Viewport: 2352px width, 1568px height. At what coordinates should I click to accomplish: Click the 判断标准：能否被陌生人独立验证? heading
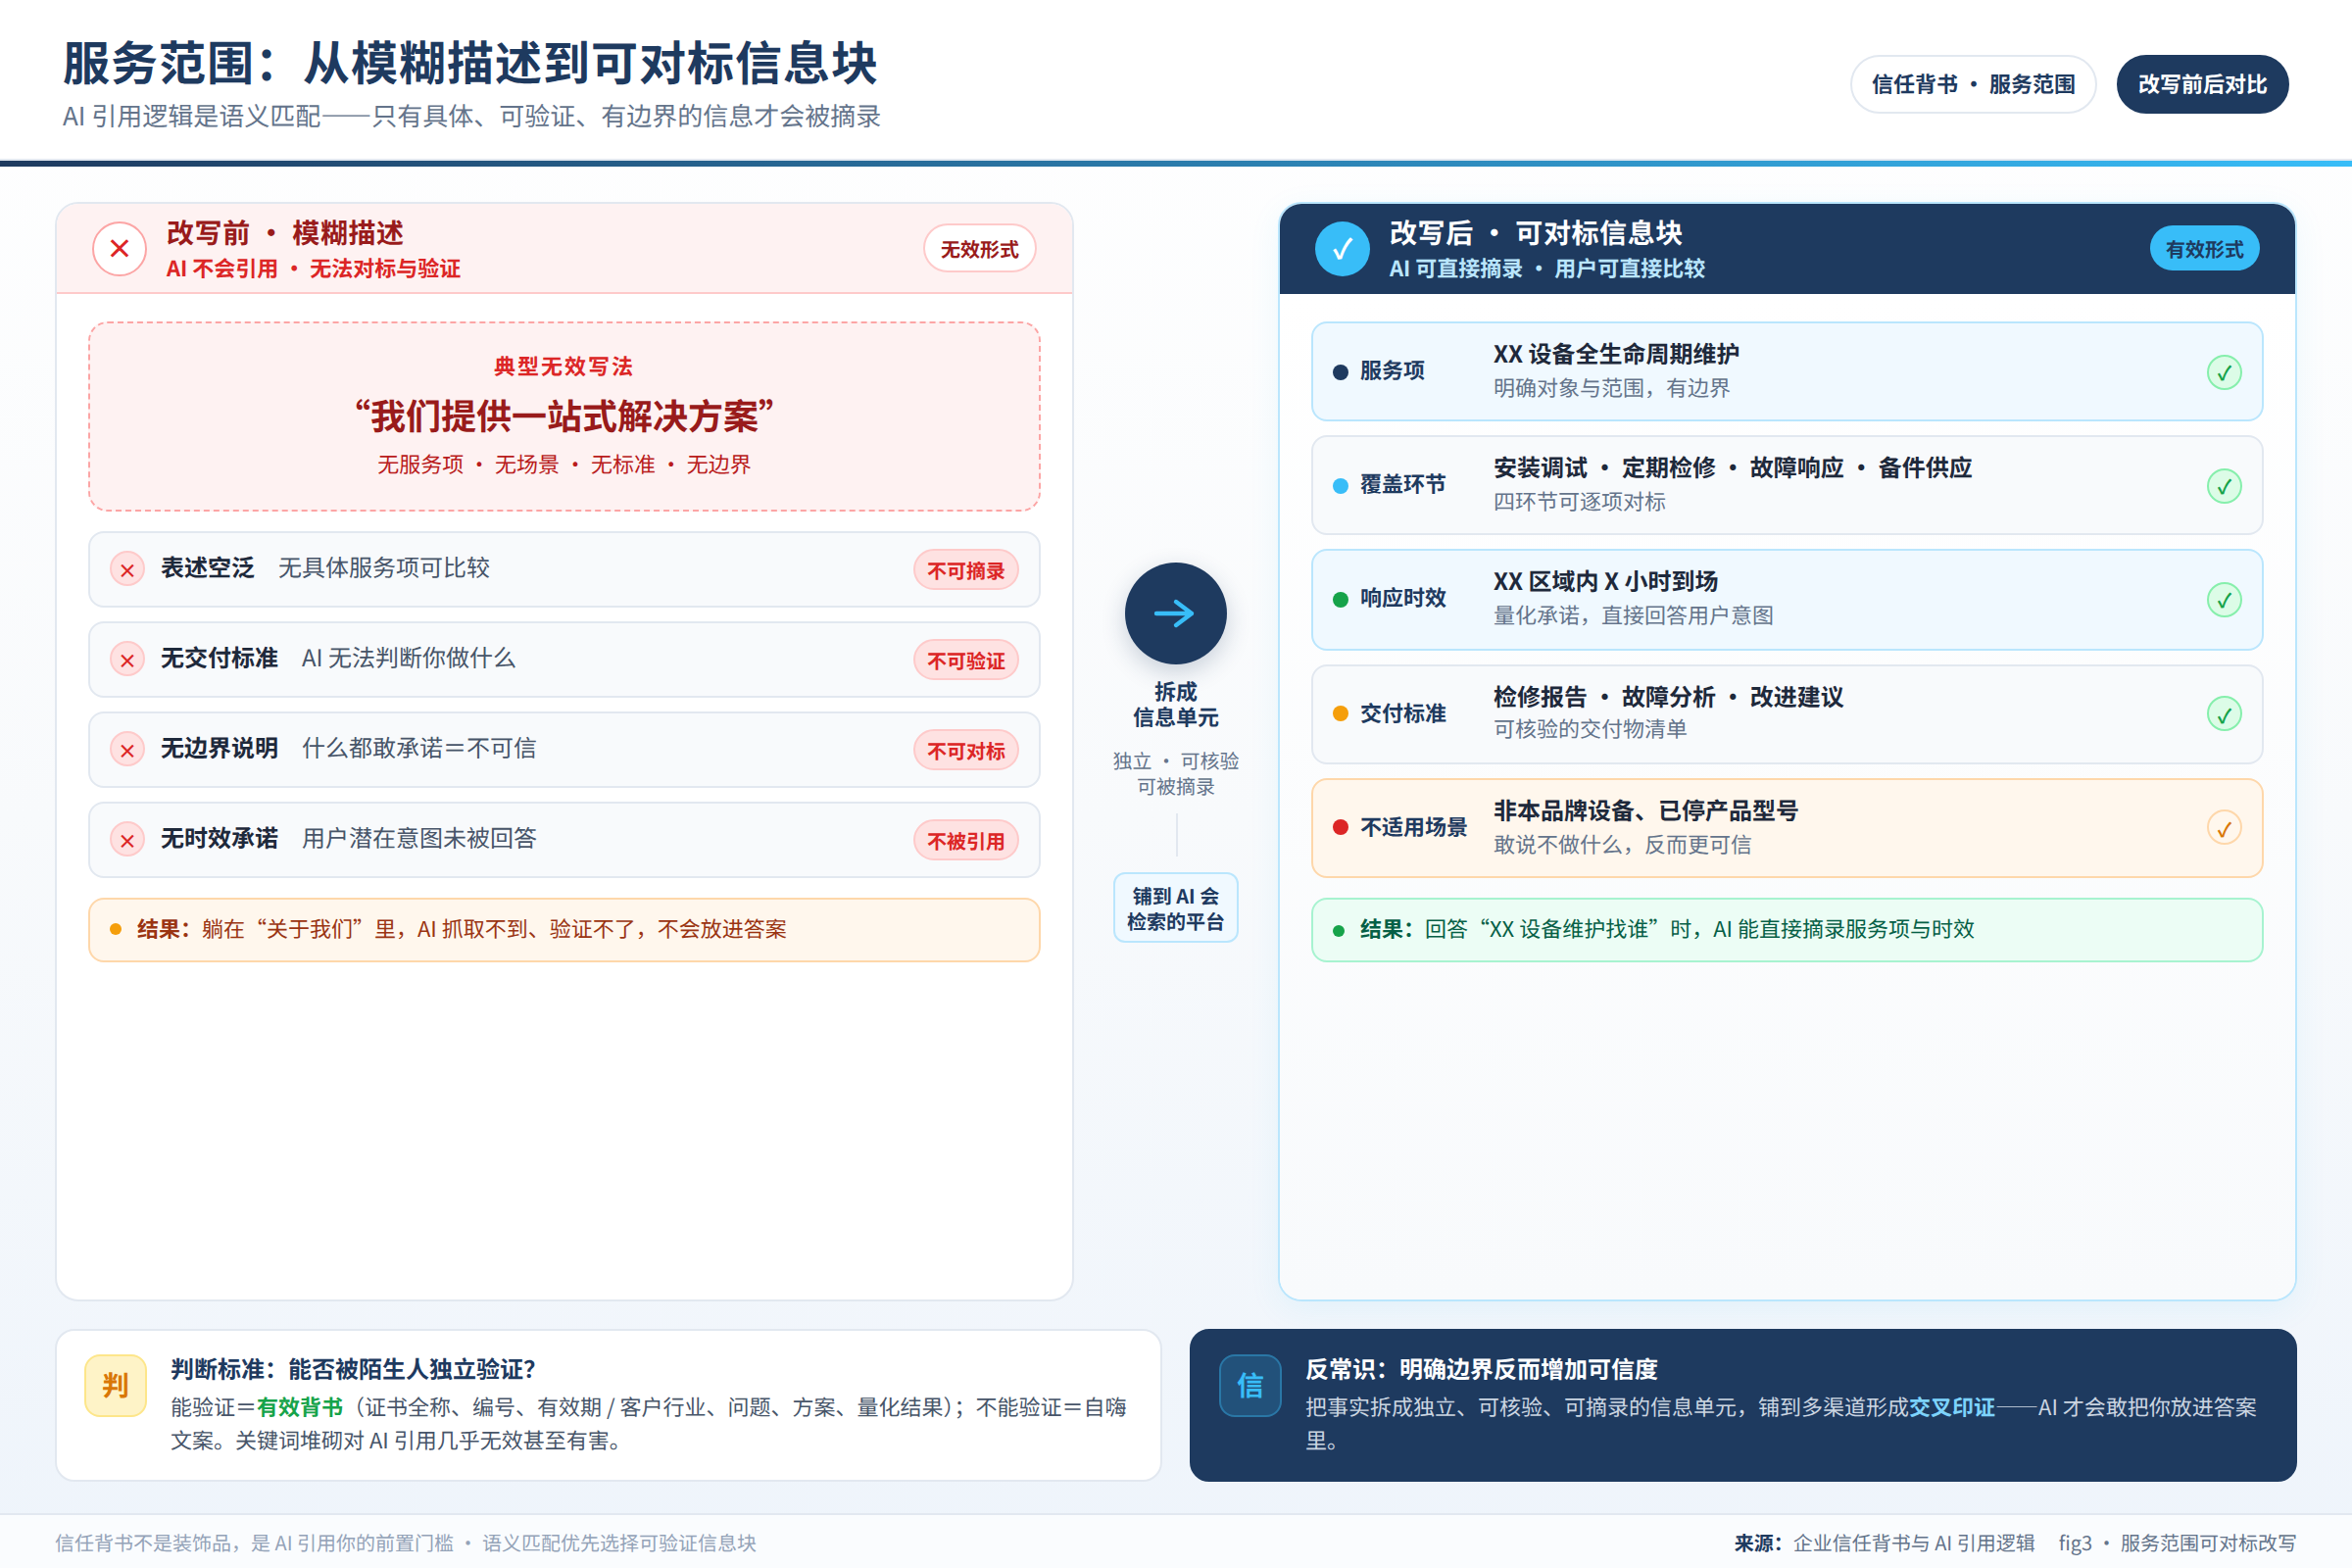click(353, 1369)
